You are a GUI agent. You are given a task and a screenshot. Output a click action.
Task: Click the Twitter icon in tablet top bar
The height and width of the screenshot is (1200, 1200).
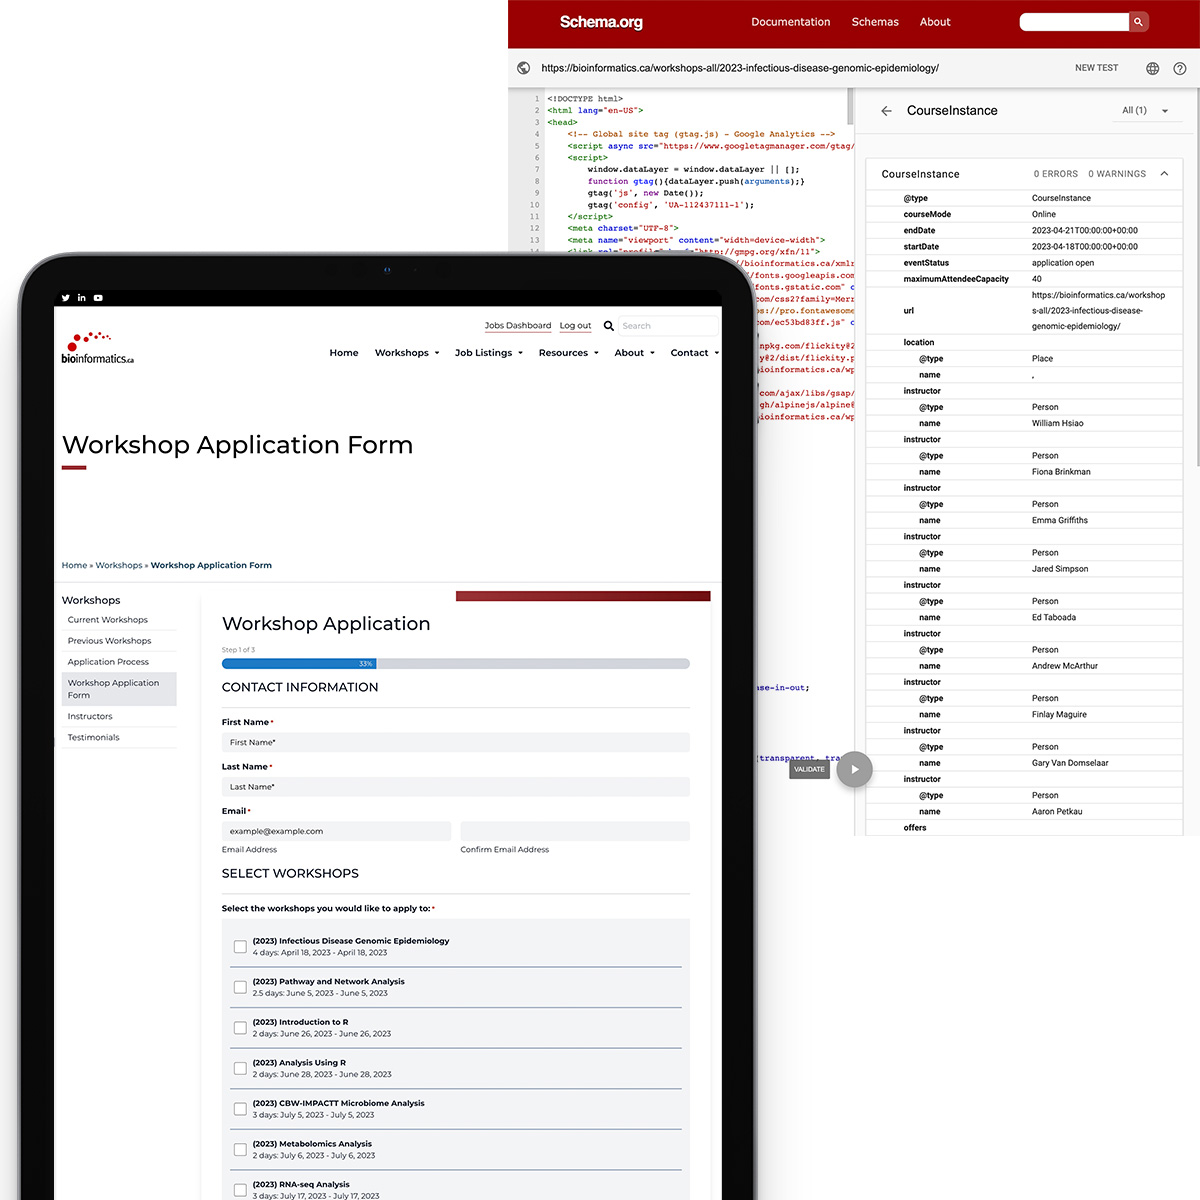pos(66,298)
